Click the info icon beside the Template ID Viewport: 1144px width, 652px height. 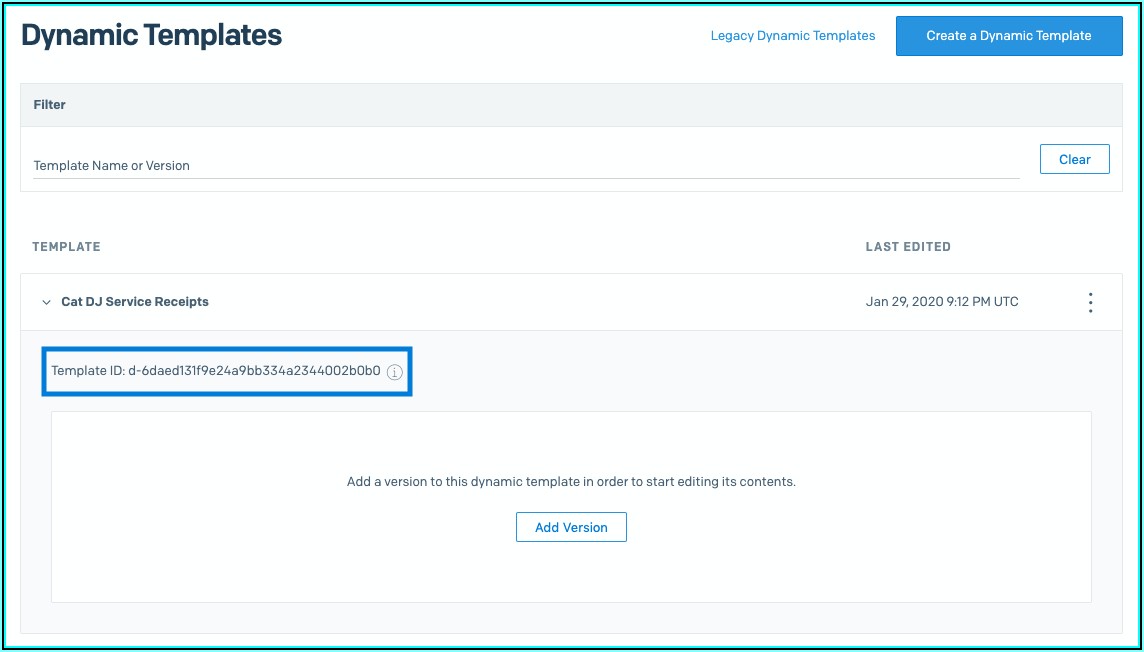pyautogui.click(x=394, y=372)
